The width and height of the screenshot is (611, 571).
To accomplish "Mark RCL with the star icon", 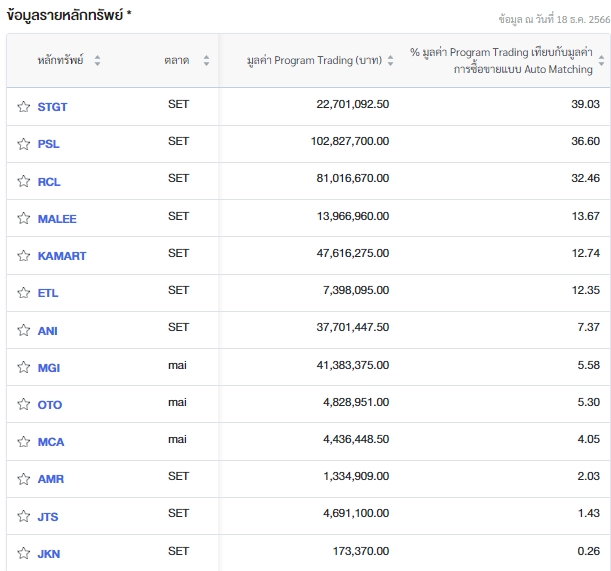I will pyautogui.click(x=23, y=181).
